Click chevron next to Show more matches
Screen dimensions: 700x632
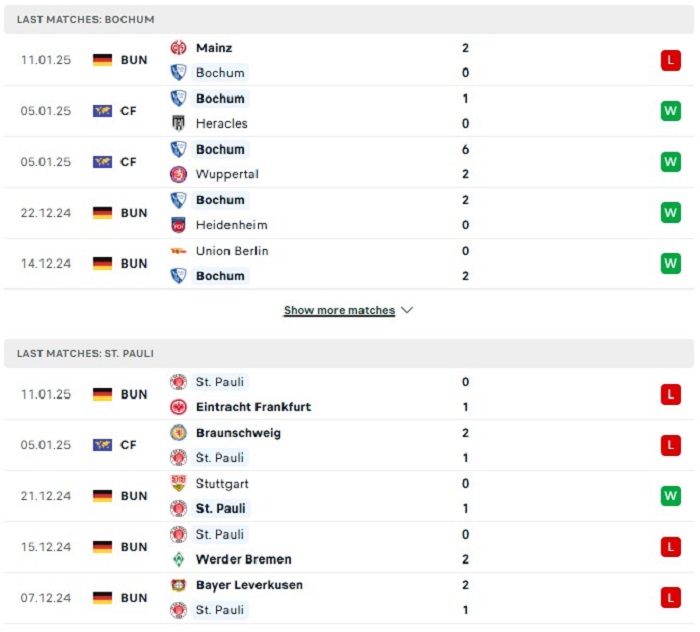407,310
